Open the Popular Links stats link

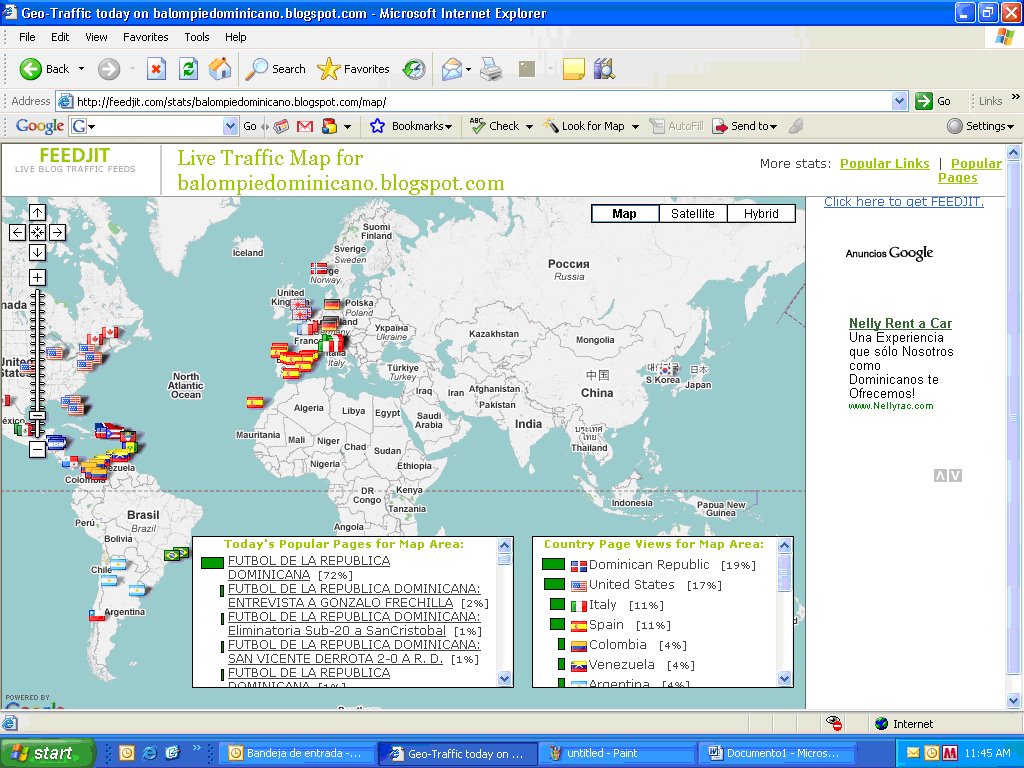point(884,163)
